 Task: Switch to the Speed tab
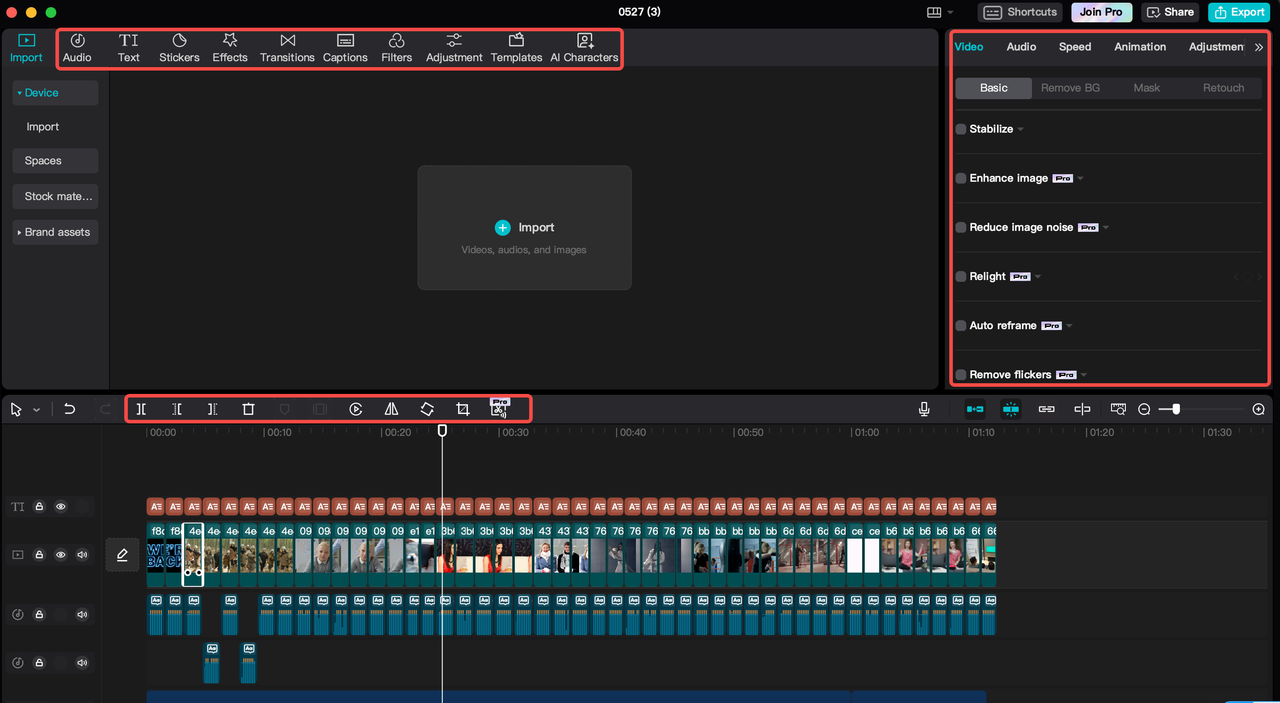pyautogui.click(x=1075, y=47)
